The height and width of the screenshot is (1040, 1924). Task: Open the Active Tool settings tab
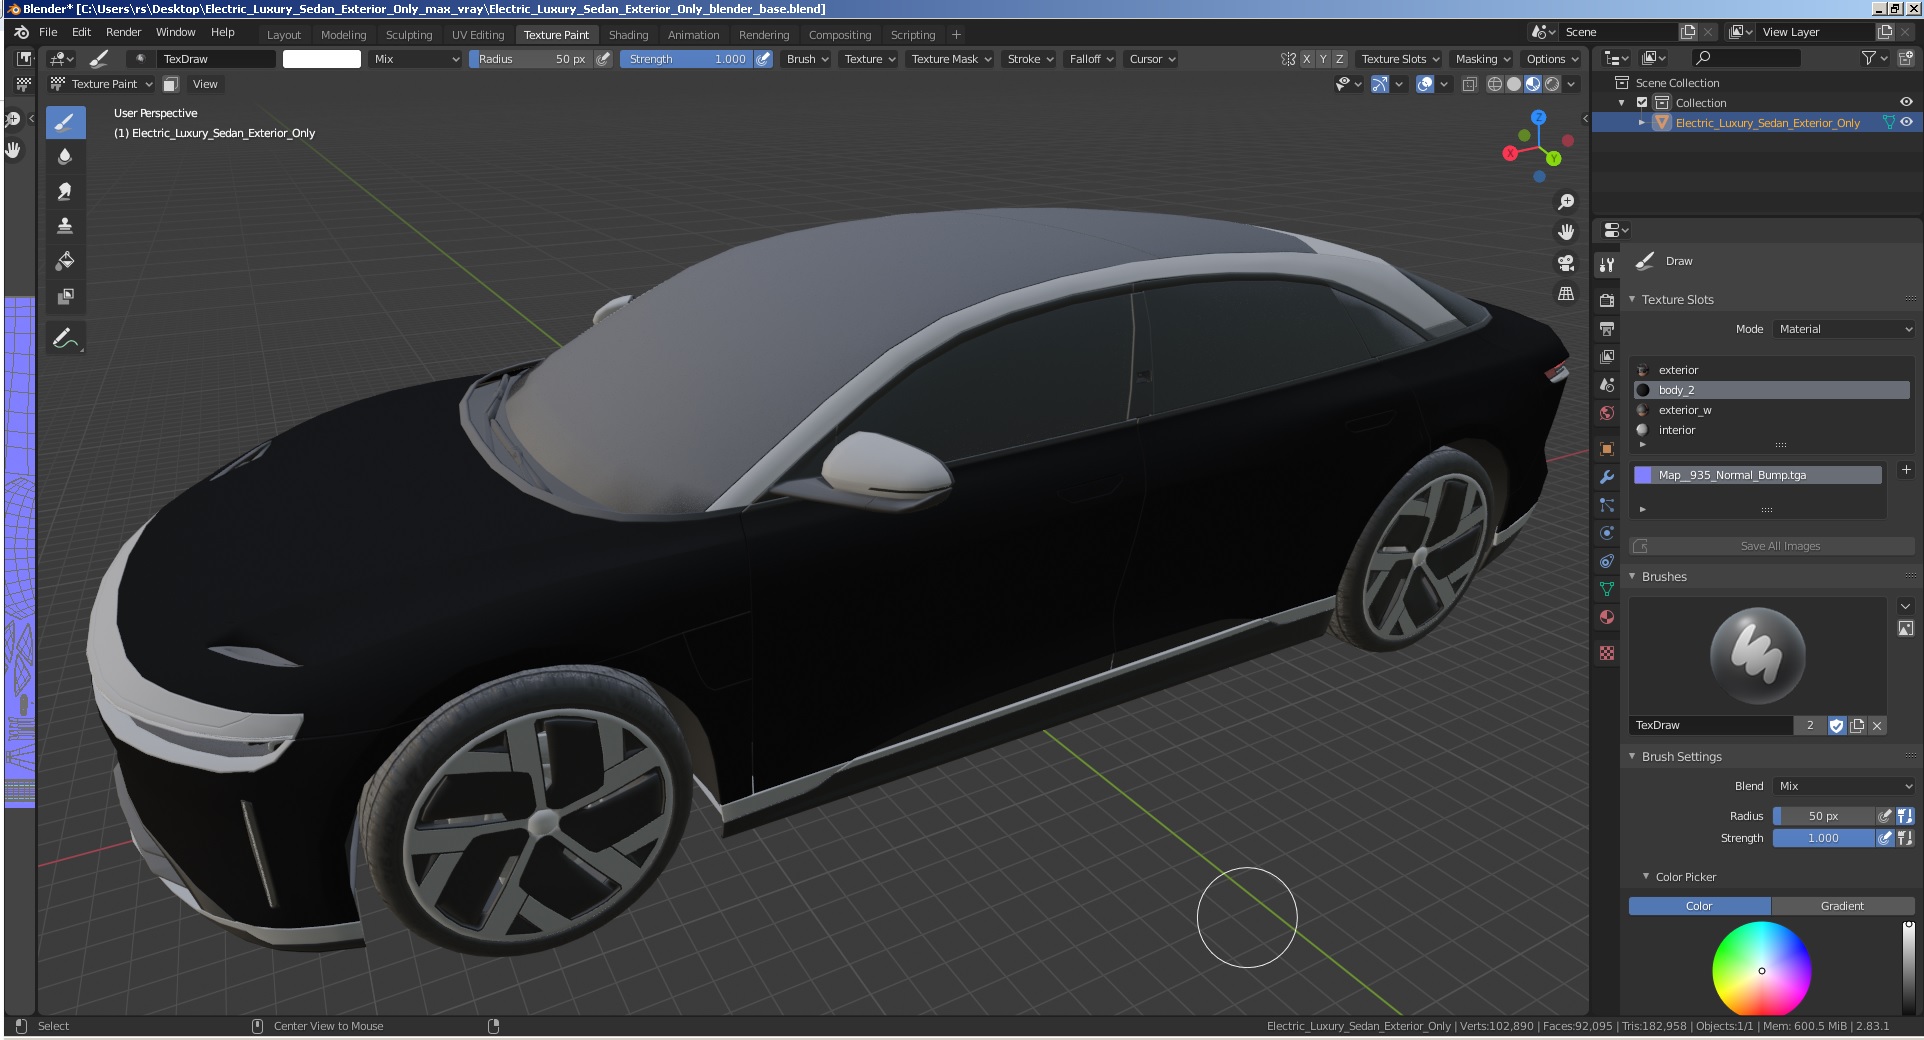click(x=1607, y=264)
